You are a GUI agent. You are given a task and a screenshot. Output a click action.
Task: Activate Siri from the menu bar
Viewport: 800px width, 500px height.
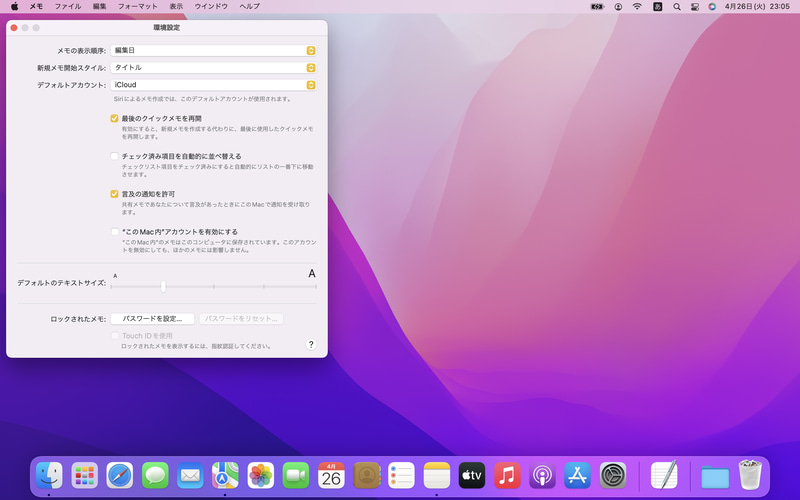click(x=712, y=7)
